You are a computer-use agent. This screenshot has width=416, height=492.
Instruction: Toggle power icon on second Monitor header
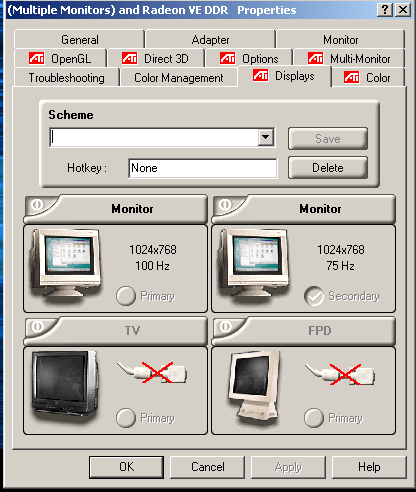[x=226, y=204]
